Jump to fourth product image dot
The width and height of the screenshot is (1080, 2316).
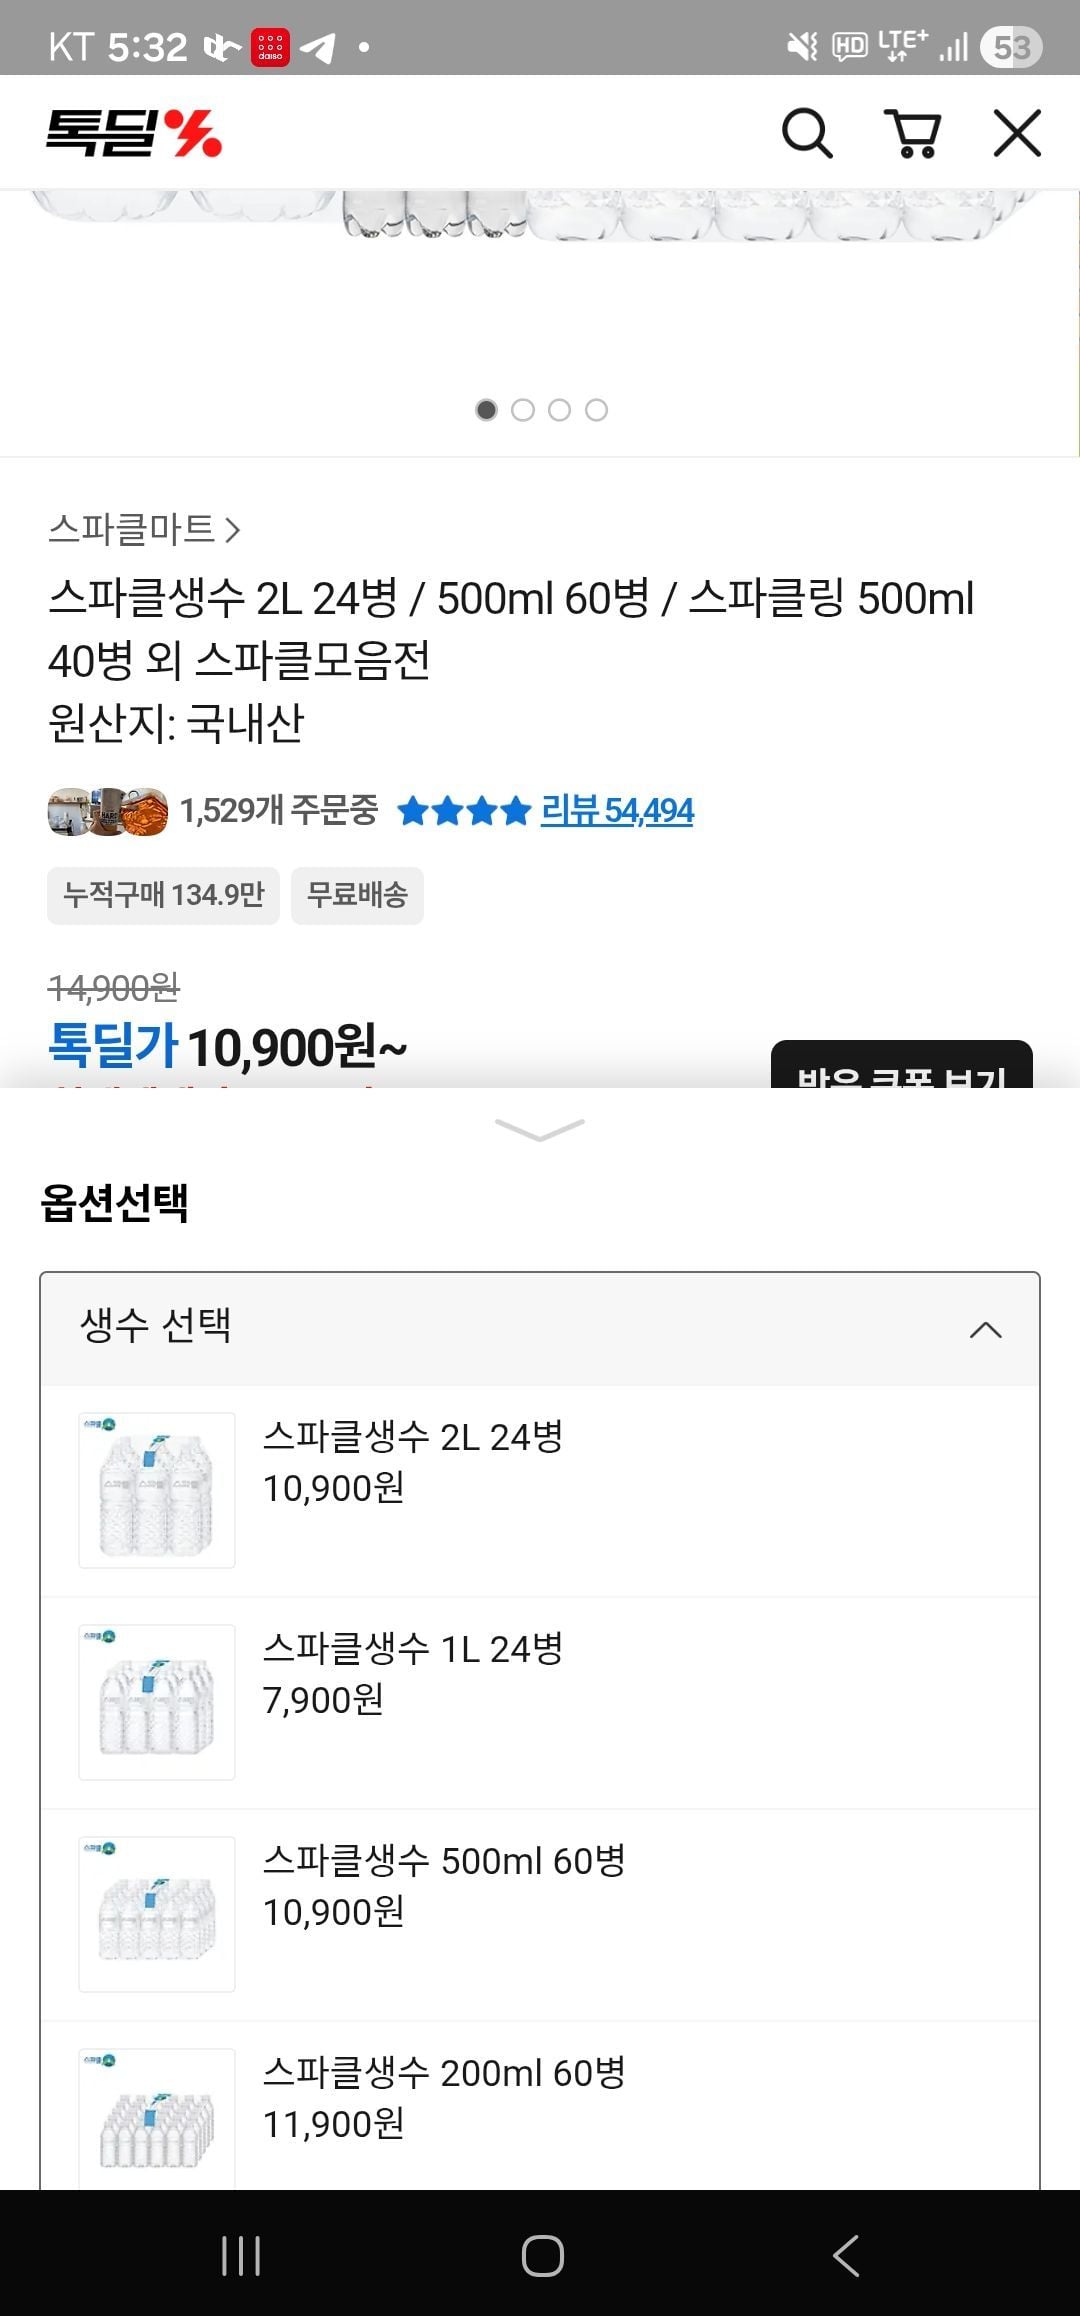[x=597, y=410]
